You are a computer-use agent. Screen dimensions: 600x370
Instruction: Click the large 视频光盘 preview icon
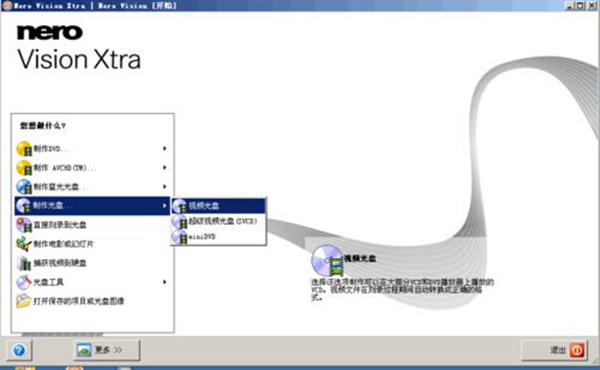[327, 261]
